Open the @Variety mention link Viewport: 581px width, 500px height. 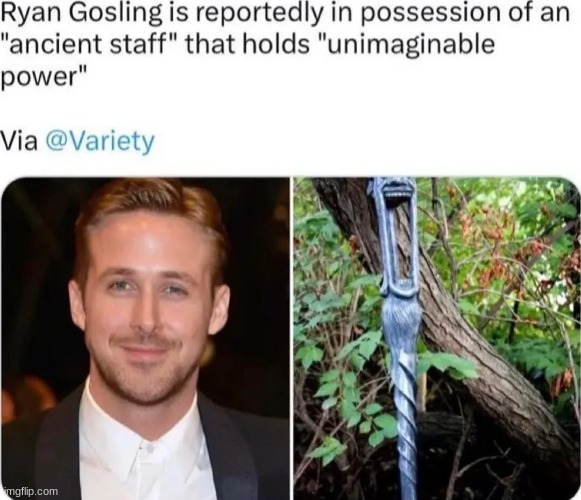[x=99, y=142]
